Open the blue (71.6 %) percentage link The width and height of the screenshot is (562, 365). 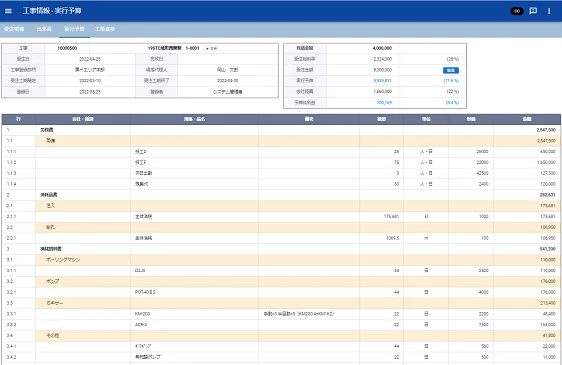(x=451, y=81)
